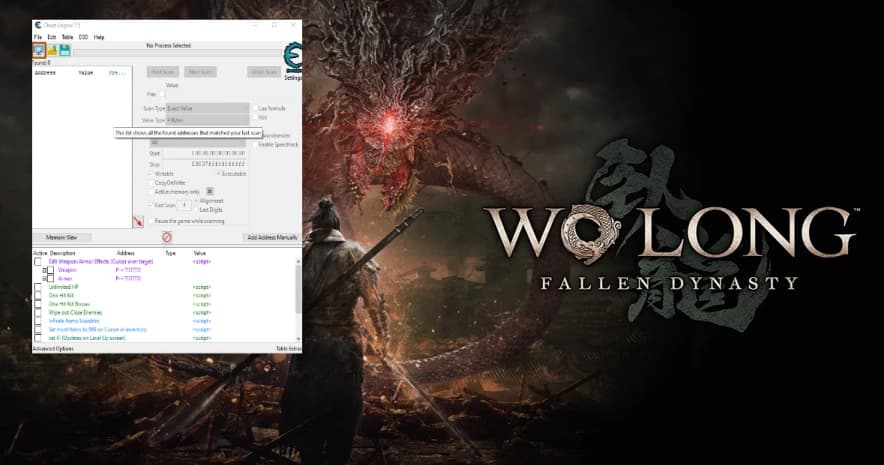Select the Last Digits radio button
The image size is (884, 465).
coord(196,210)
